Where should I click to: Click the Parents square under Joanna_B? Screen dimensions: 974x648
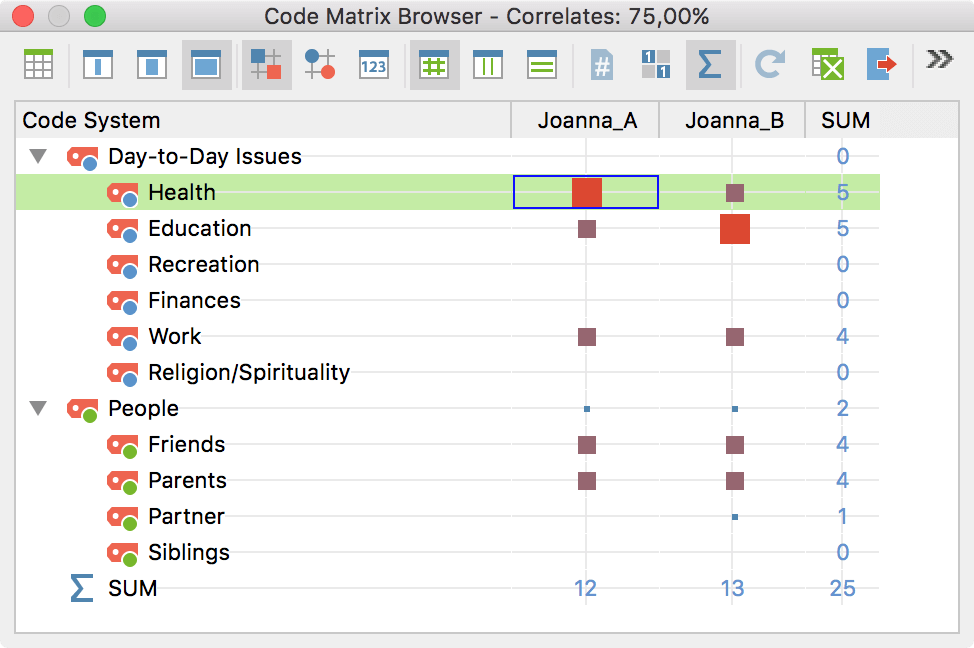tap(735, 481)
